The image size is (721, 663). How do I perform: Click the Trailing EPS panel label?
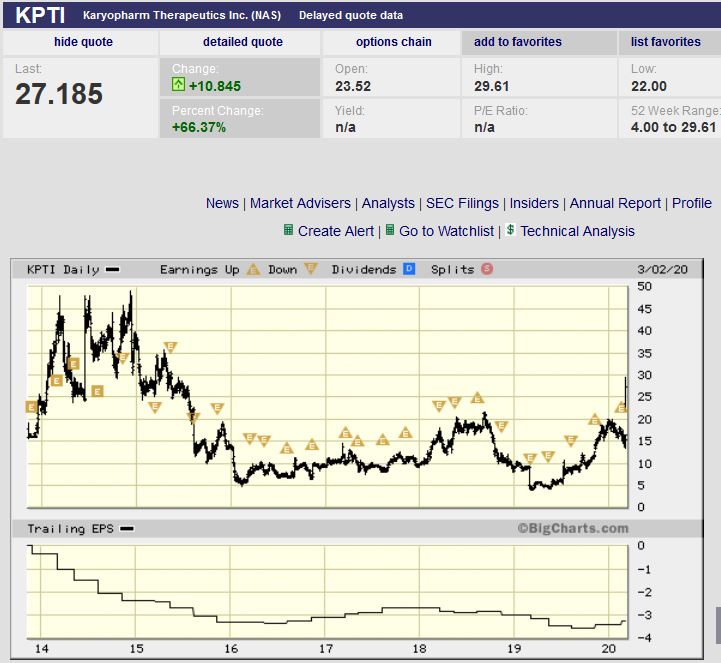click(70, 529)
